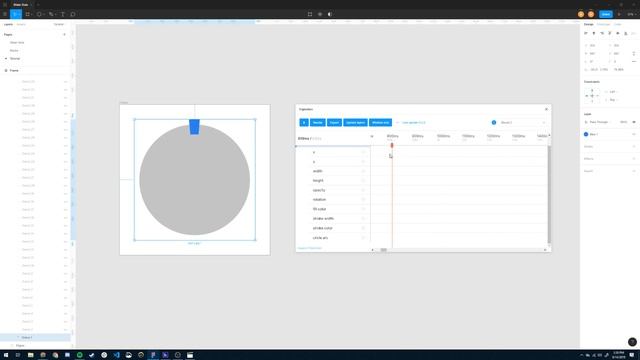This screenshot has width=640, height=360.
Task: Open the zoom level dropdown
Action: [x=631, y=14]
